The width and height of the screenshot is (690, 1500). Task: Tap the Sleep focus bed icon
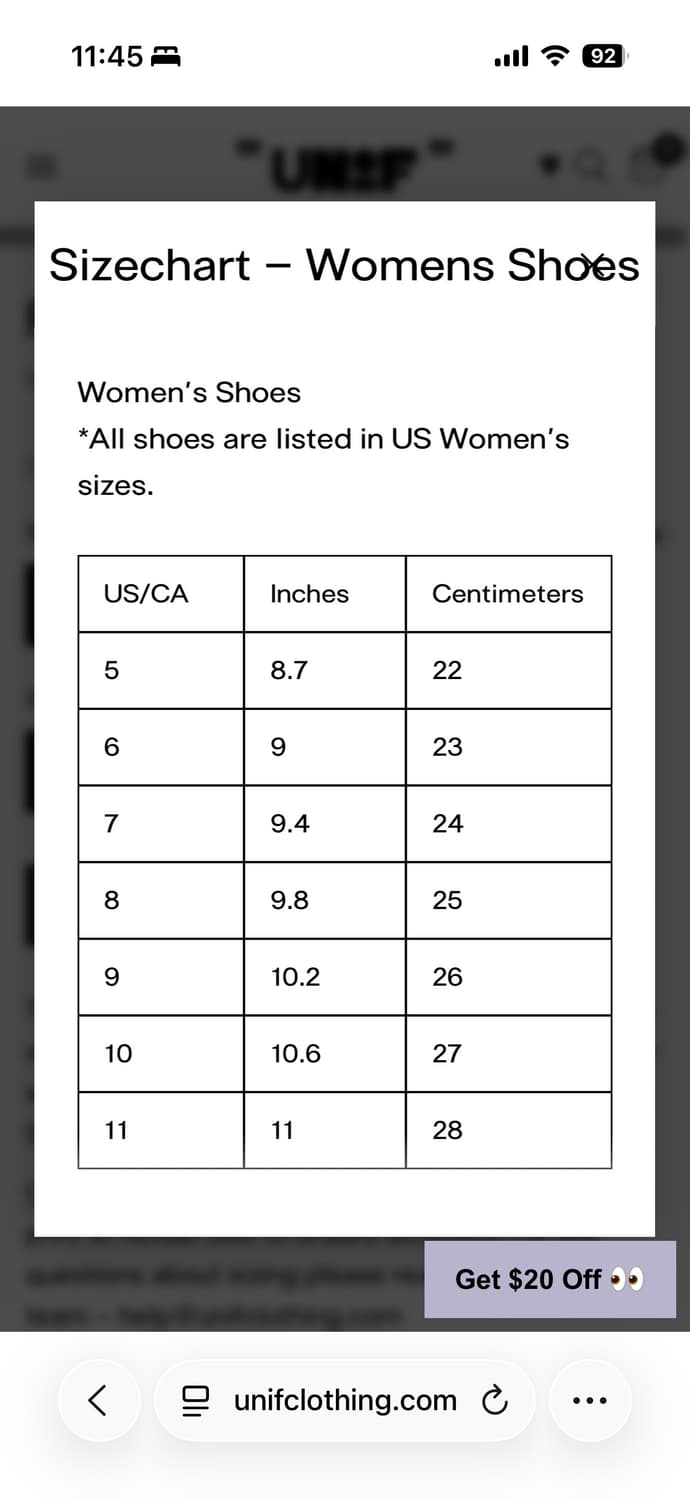coord(165,57)
